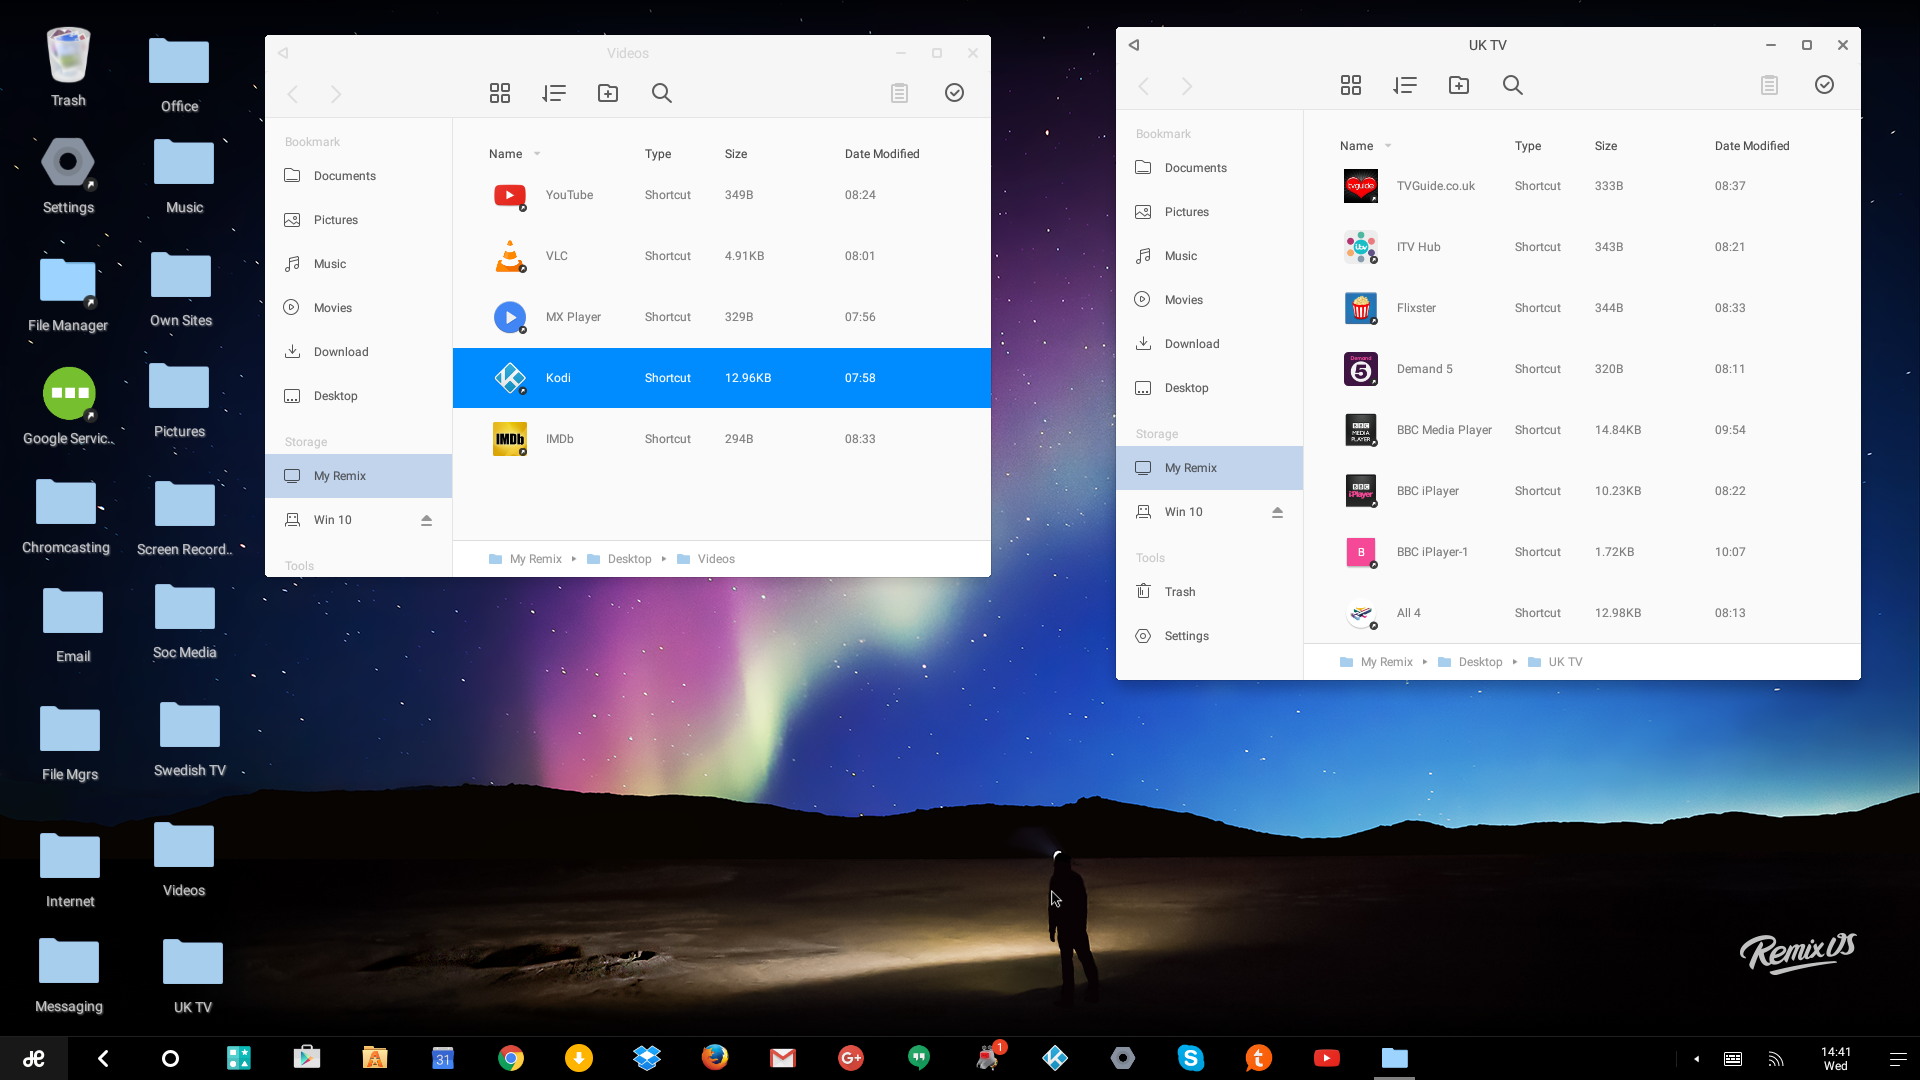Open Trash tool in UK TV sidebar
The width and height of the screenshot is (1920, 1080).
coord(1209,592)
